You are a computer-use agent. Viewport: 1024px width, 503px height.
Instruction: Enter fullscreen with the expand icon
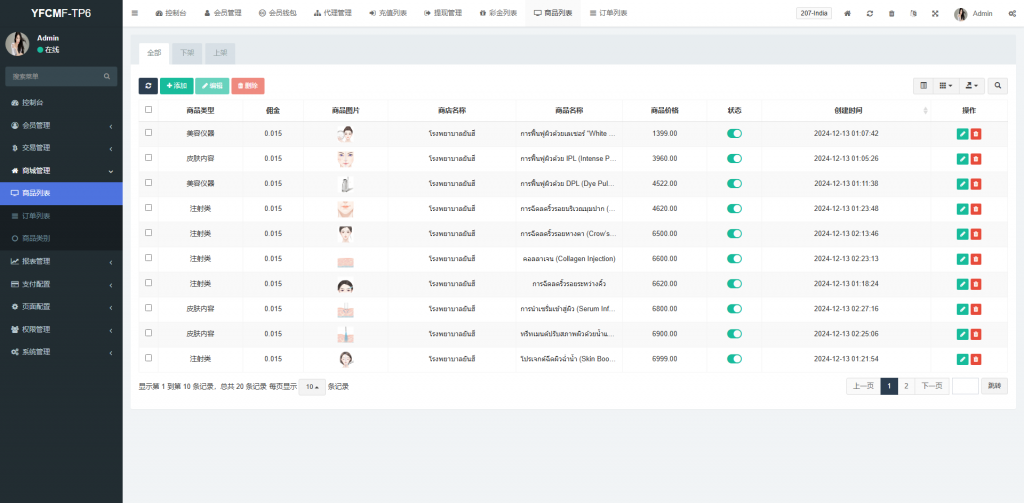(x=934, y=14)
